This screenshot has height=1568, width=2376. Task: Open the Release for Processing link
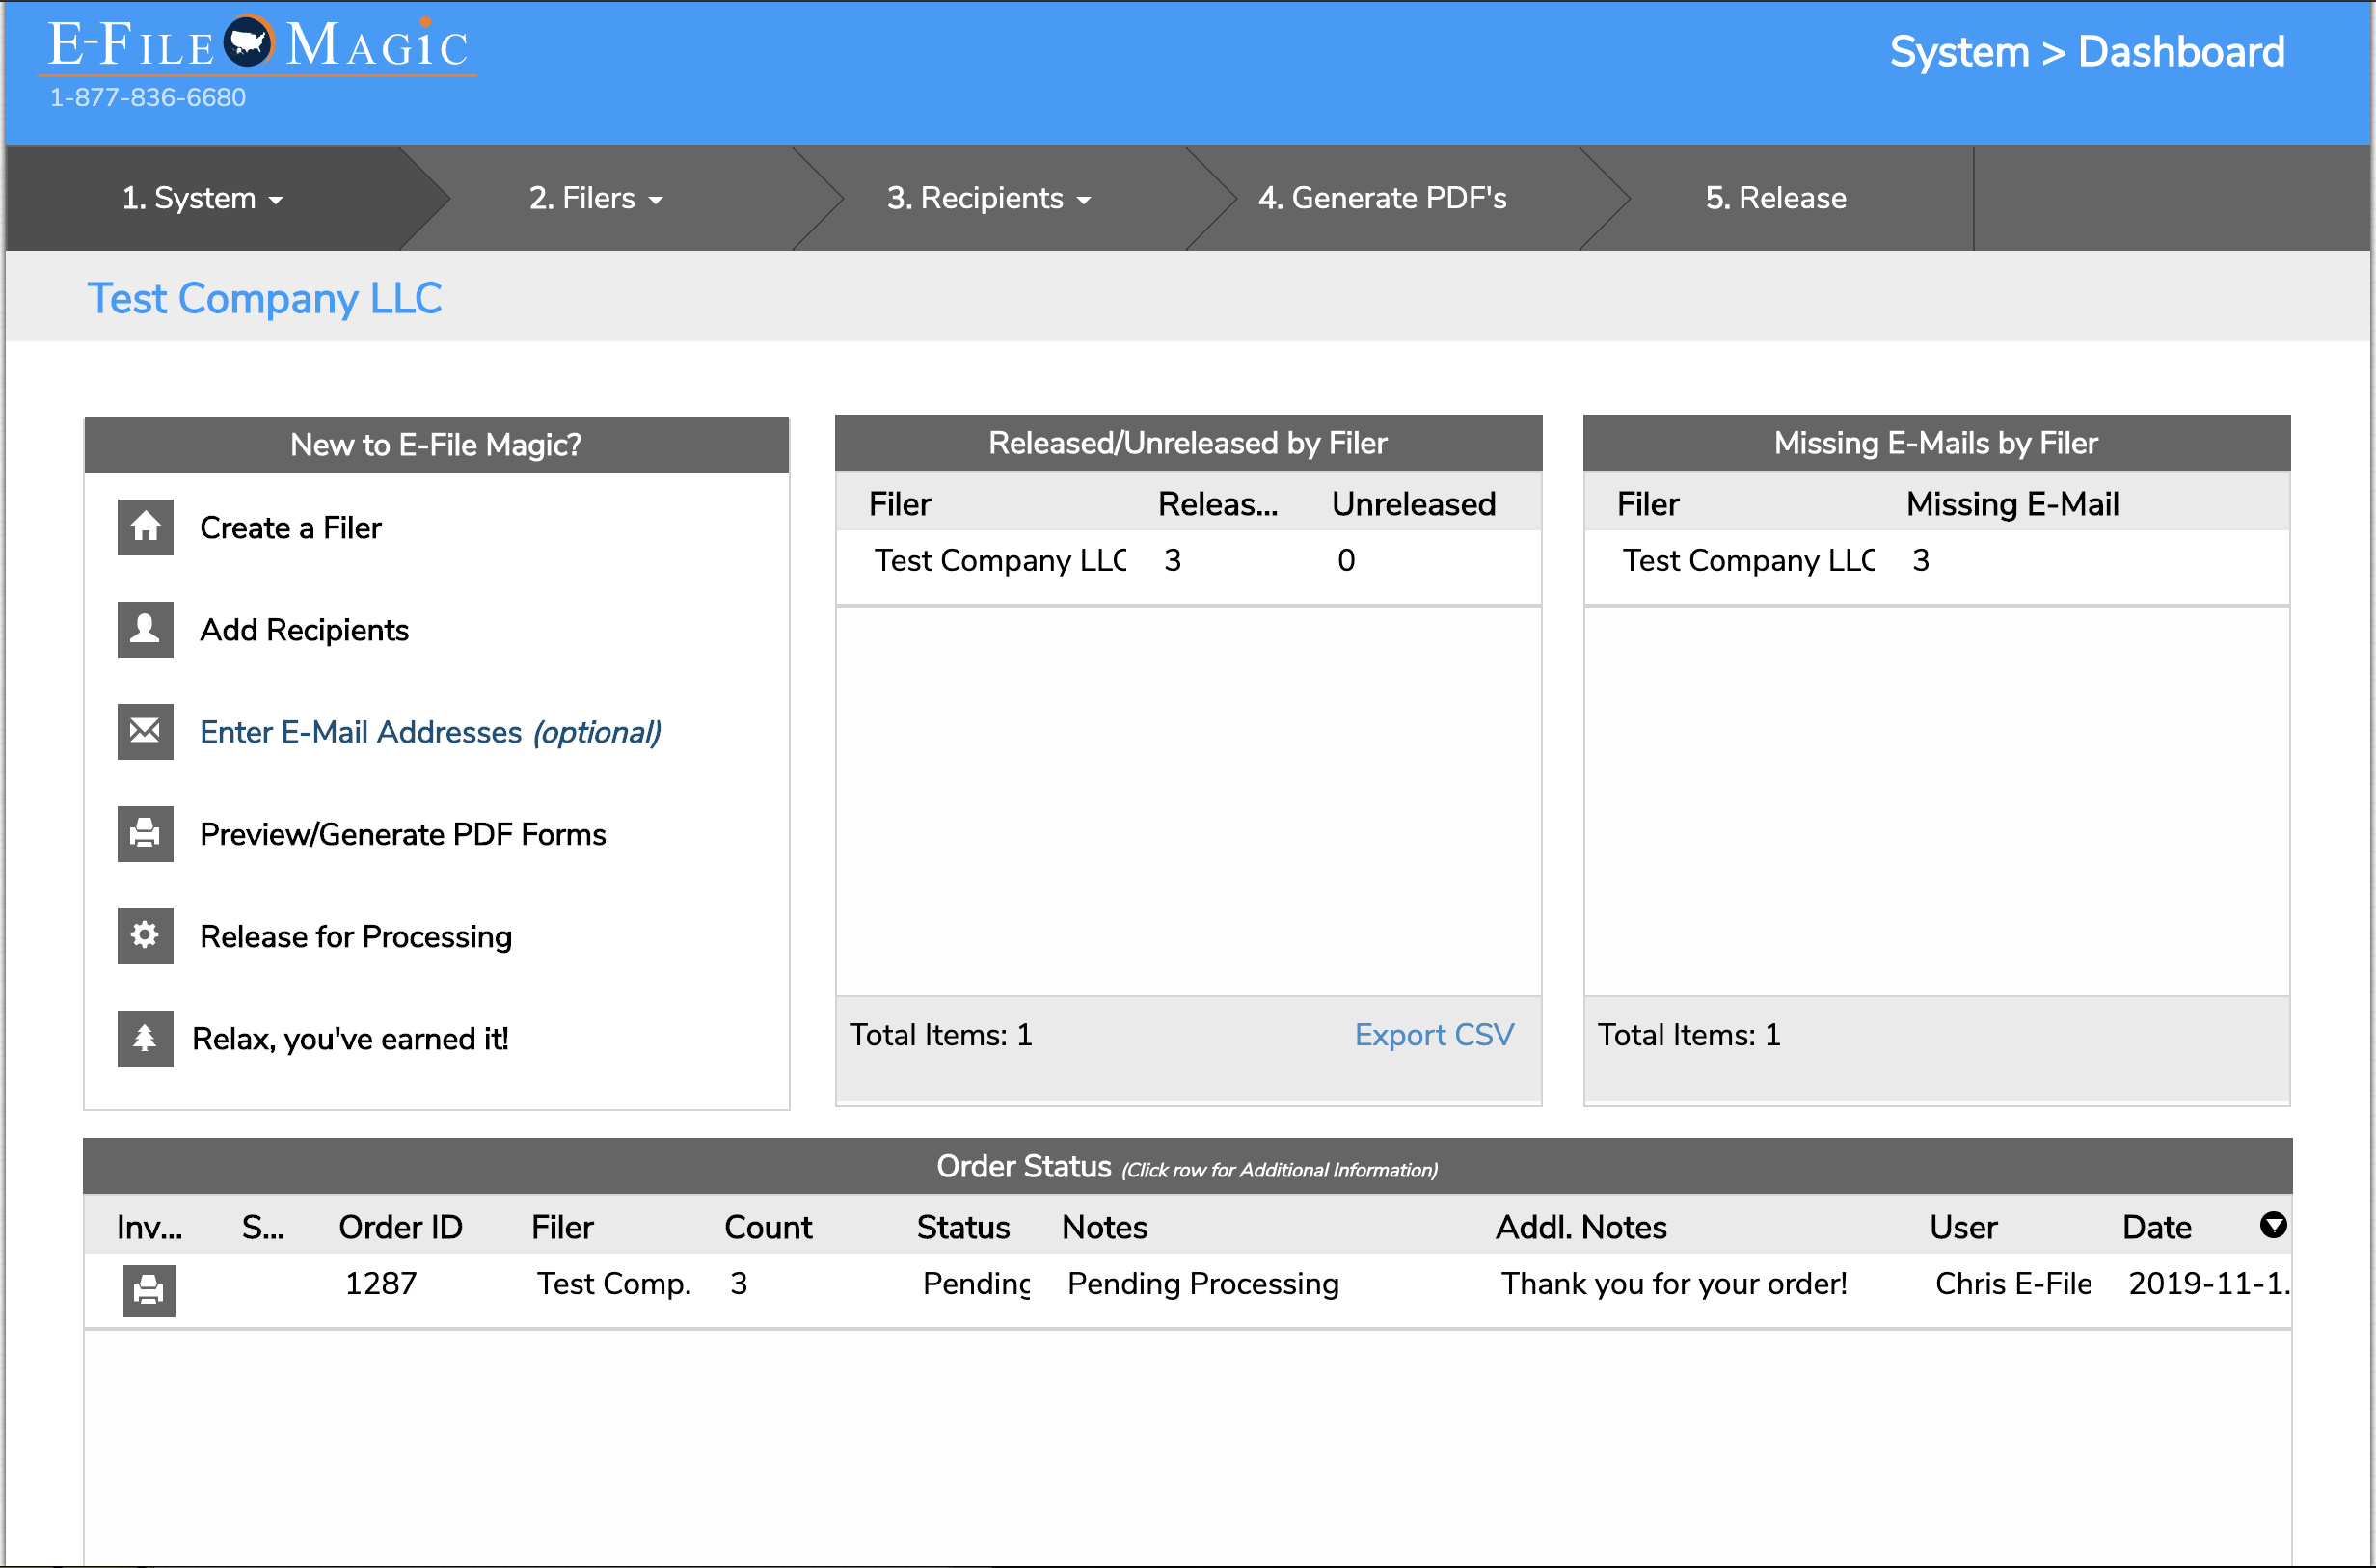click(356, 936)
